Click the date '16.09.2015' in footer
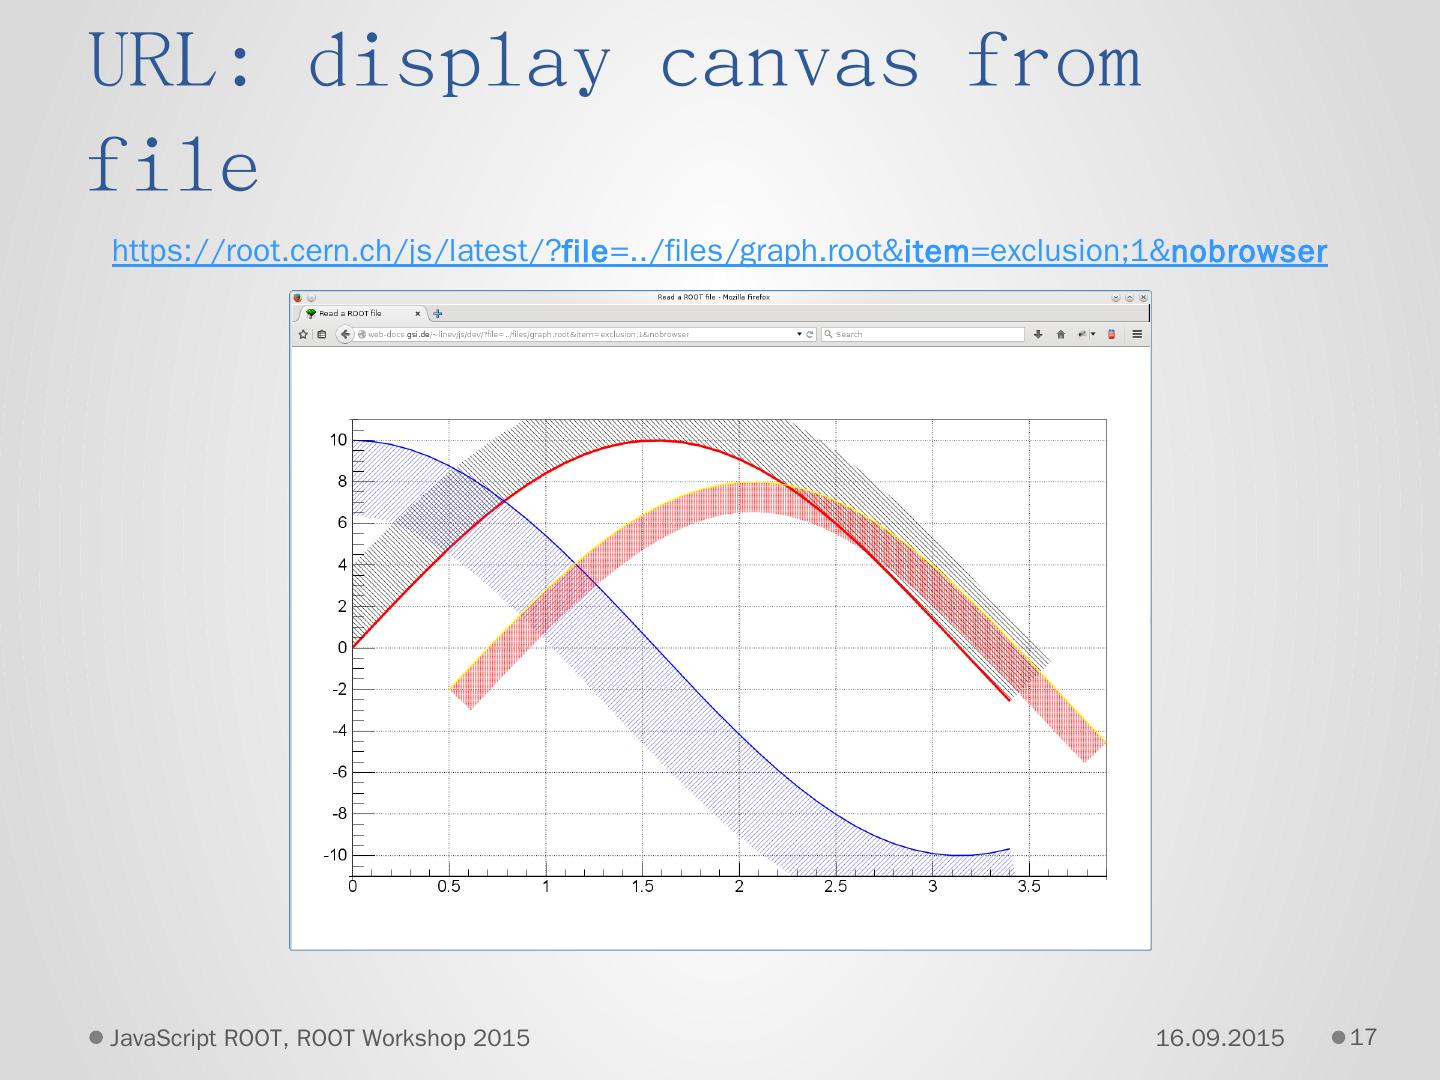This screenshot has width=1440, height=1080. 1220,1038
